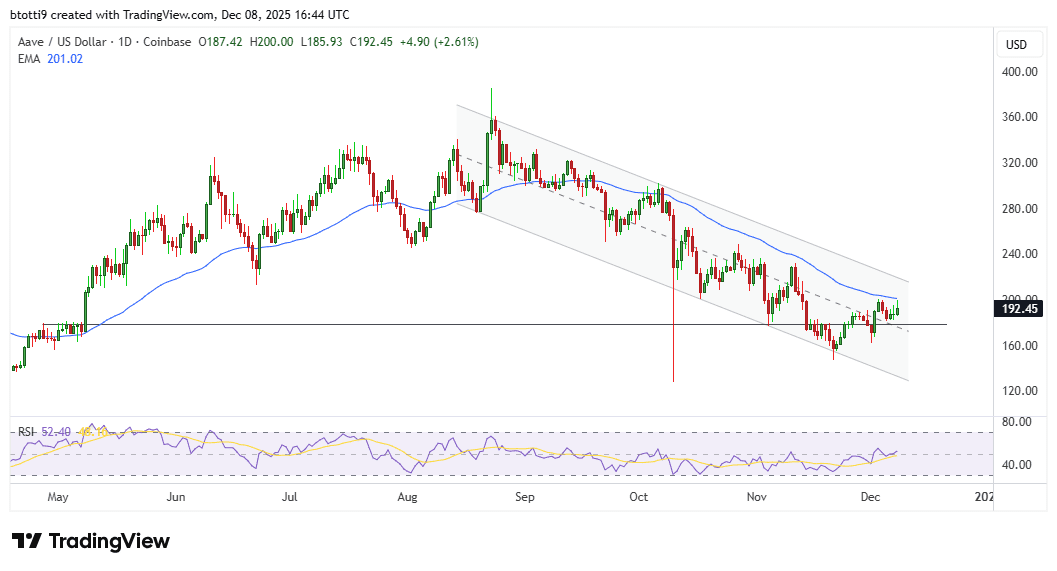Click the 1D timeframe in chart title

click(x=125, y=42)
